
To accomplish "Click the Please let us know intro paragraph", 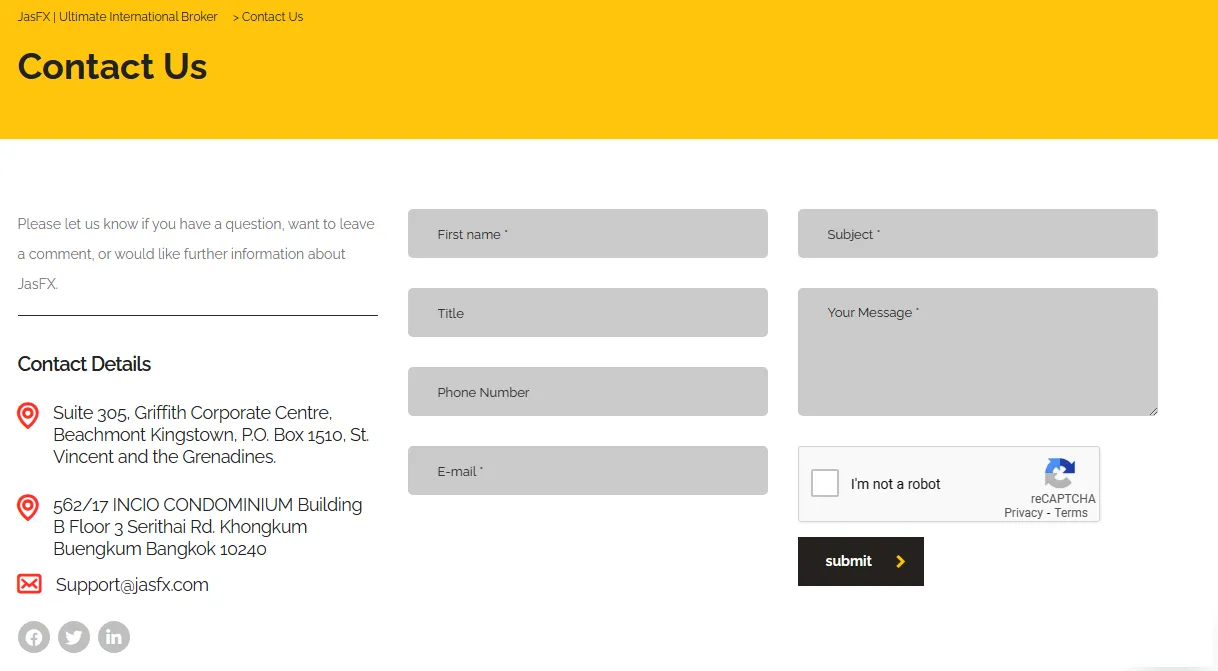I will click(196, 254).
